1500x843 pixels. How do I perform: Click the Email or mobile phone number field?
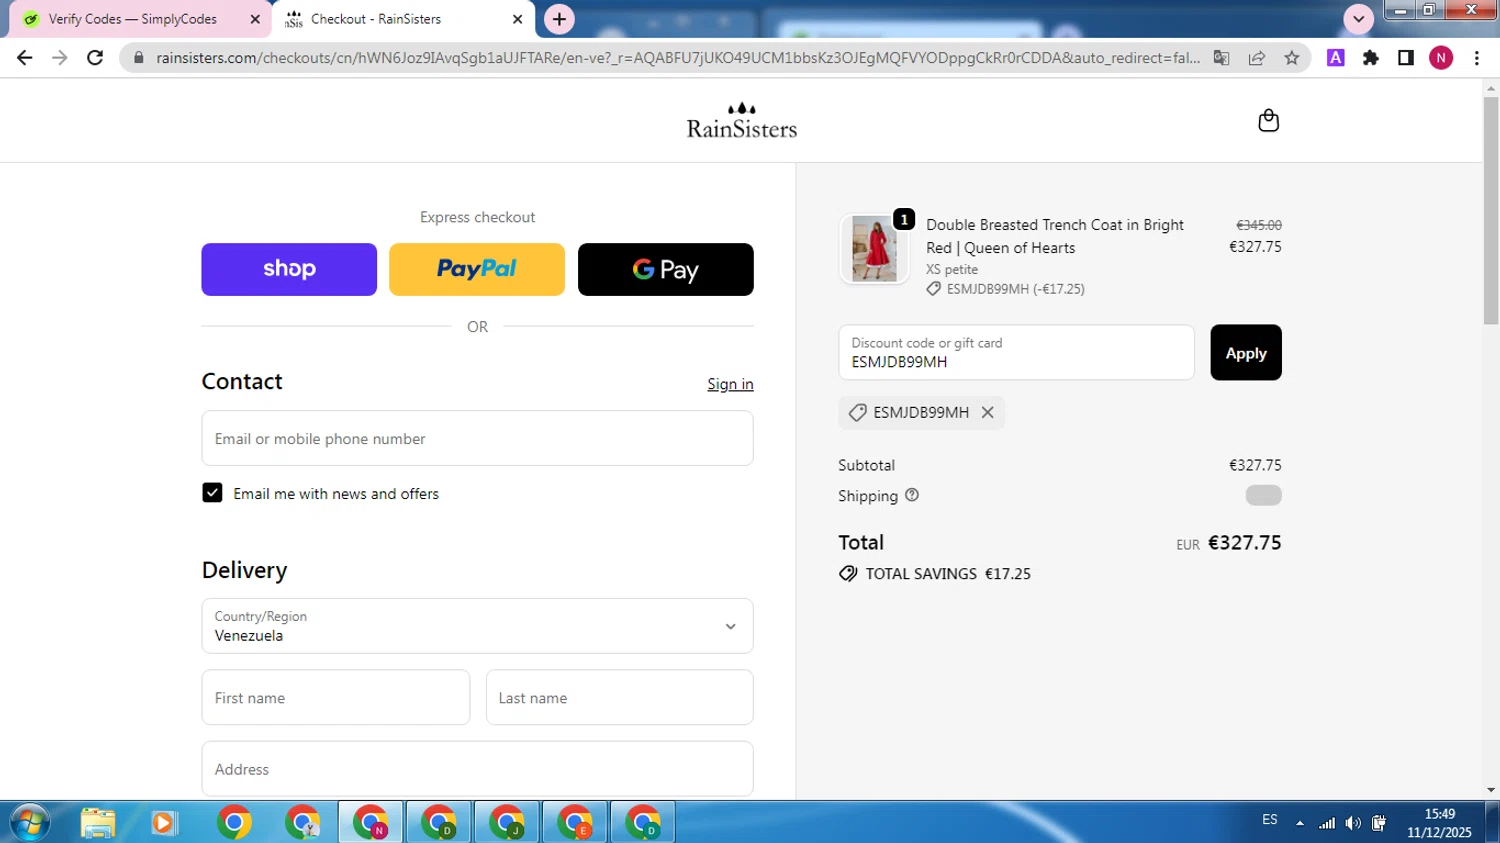477,438
